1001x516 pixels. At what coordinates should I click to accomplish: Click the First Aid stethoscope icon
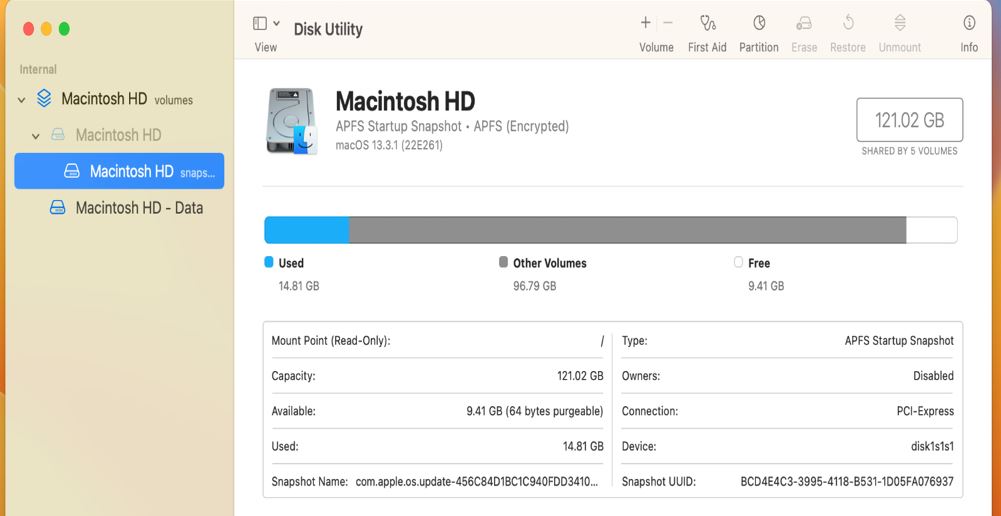(x=707, y=23)
